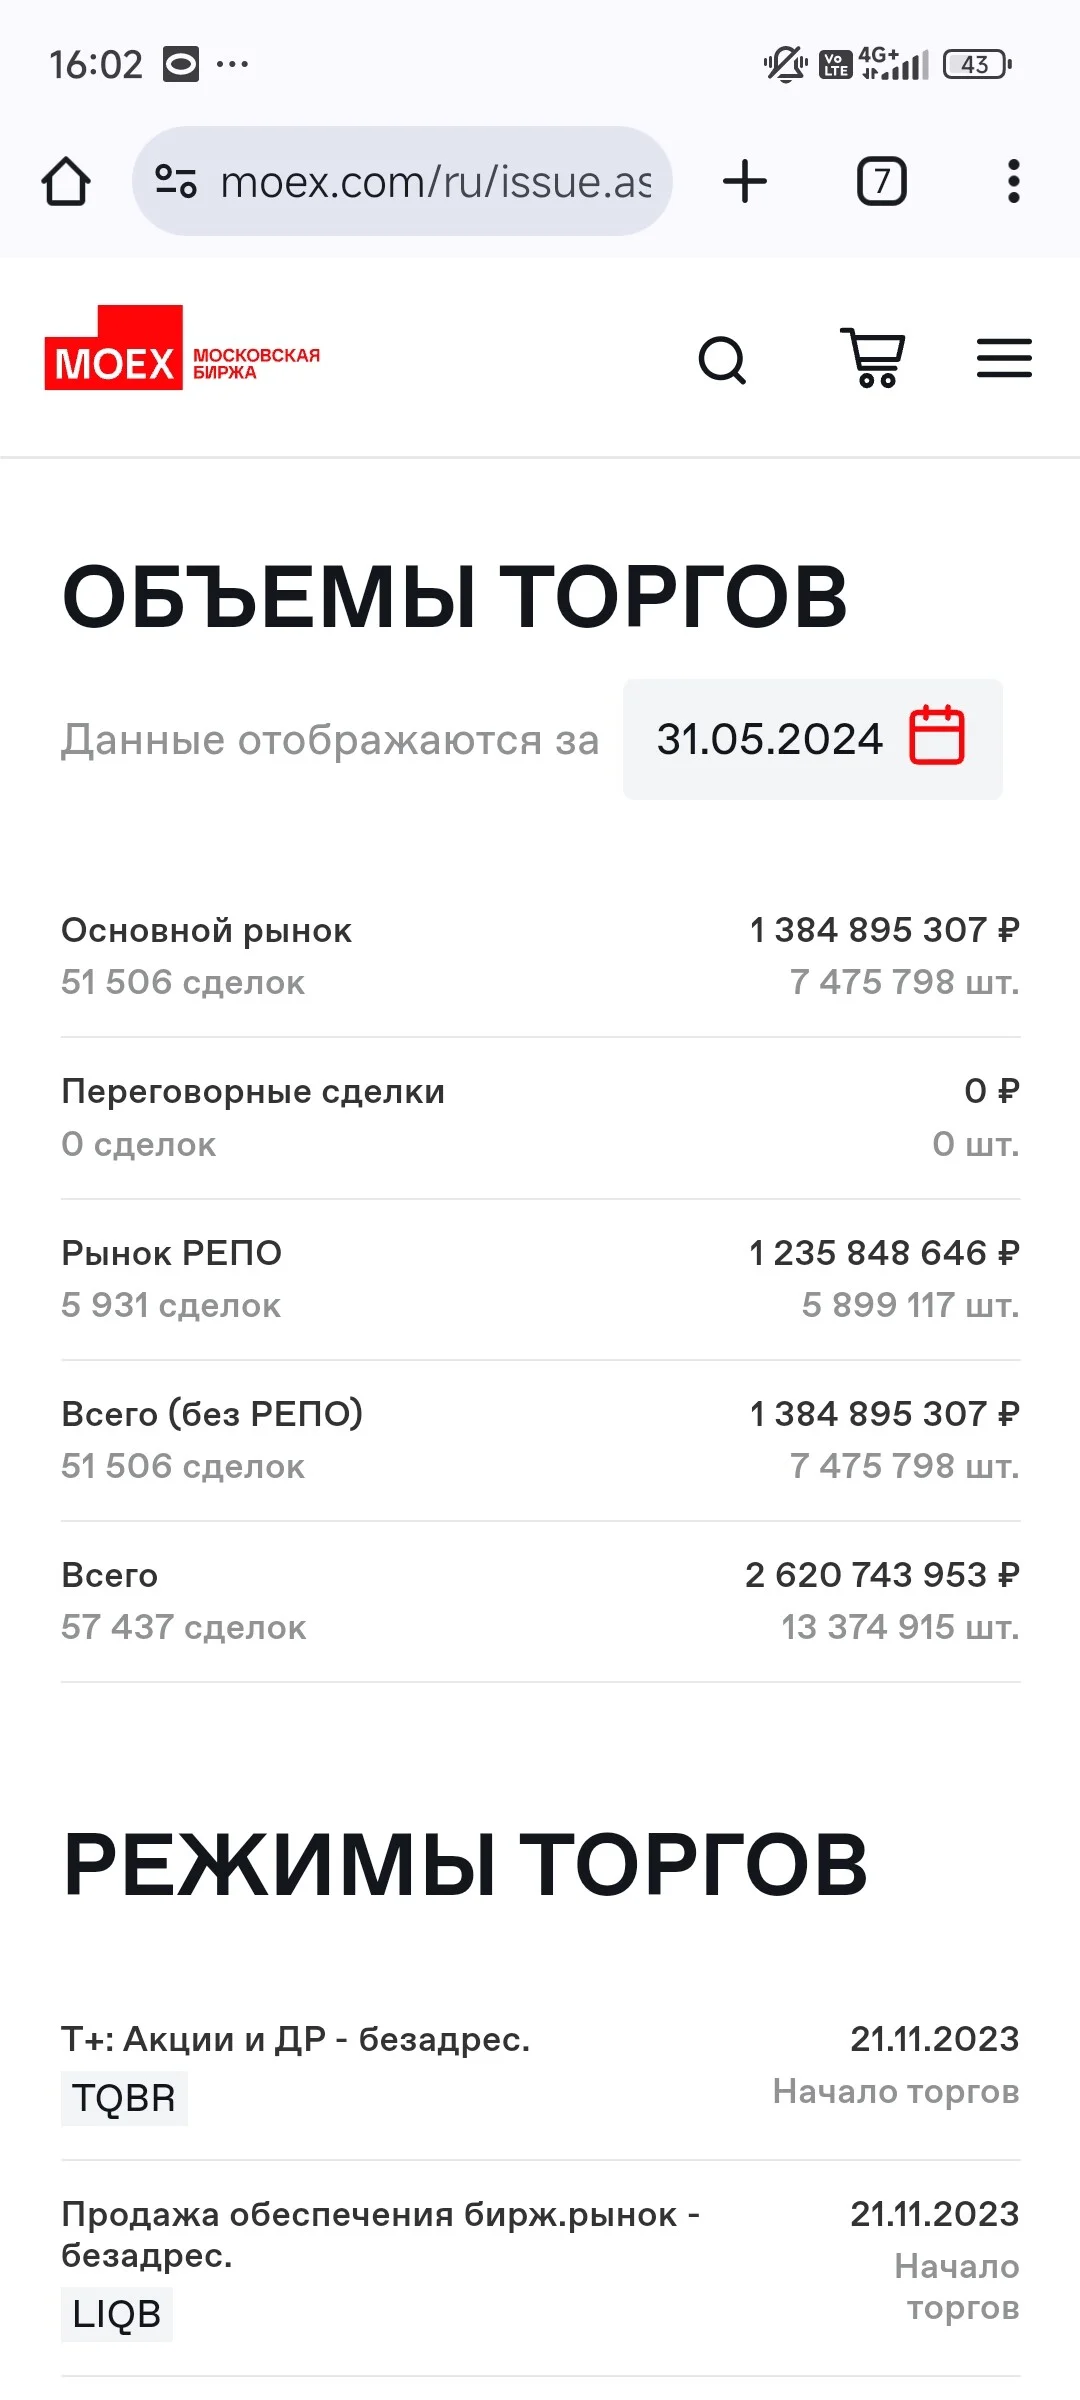
Task: Select the TQBR trading mode tag
Action: [124, 2097]
